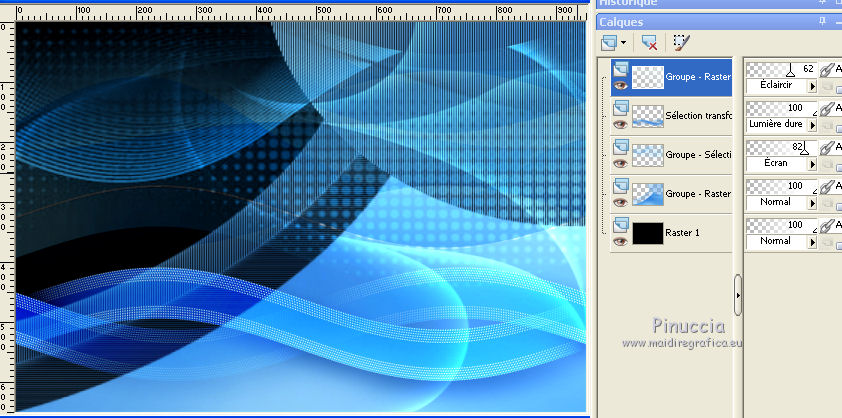Select the Groupe - Raster layer name above Raster 1
Image resolution: width=842 pixels, height=418 pixels.
pyautogui.click(x=698, y=194)
